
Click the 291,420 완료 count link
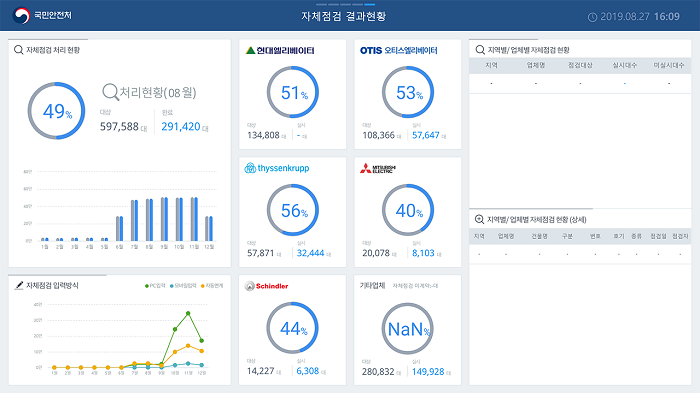click(x=181, y=126)
